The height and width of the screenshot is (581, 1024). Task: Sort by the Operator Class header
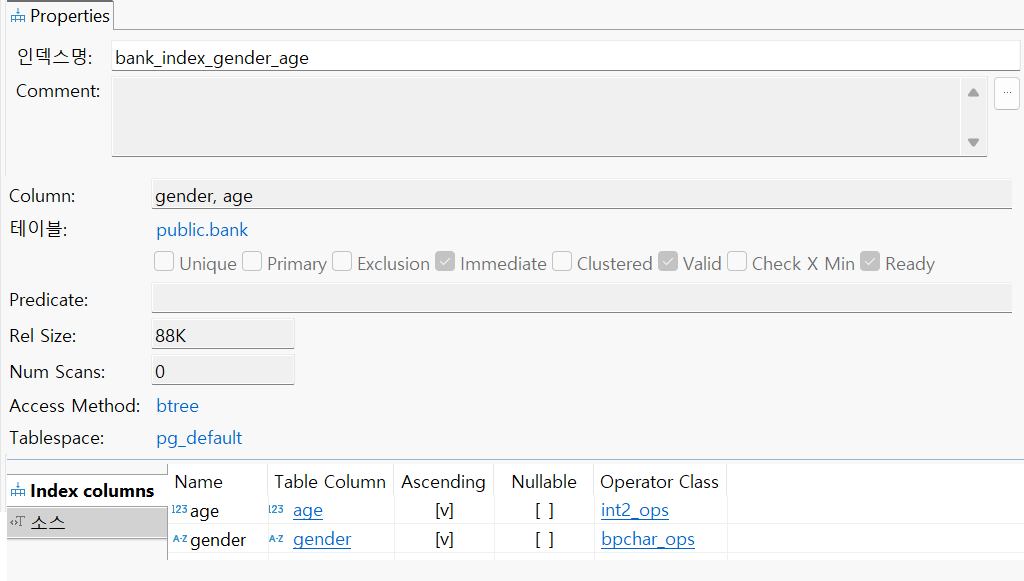(659, 482)
